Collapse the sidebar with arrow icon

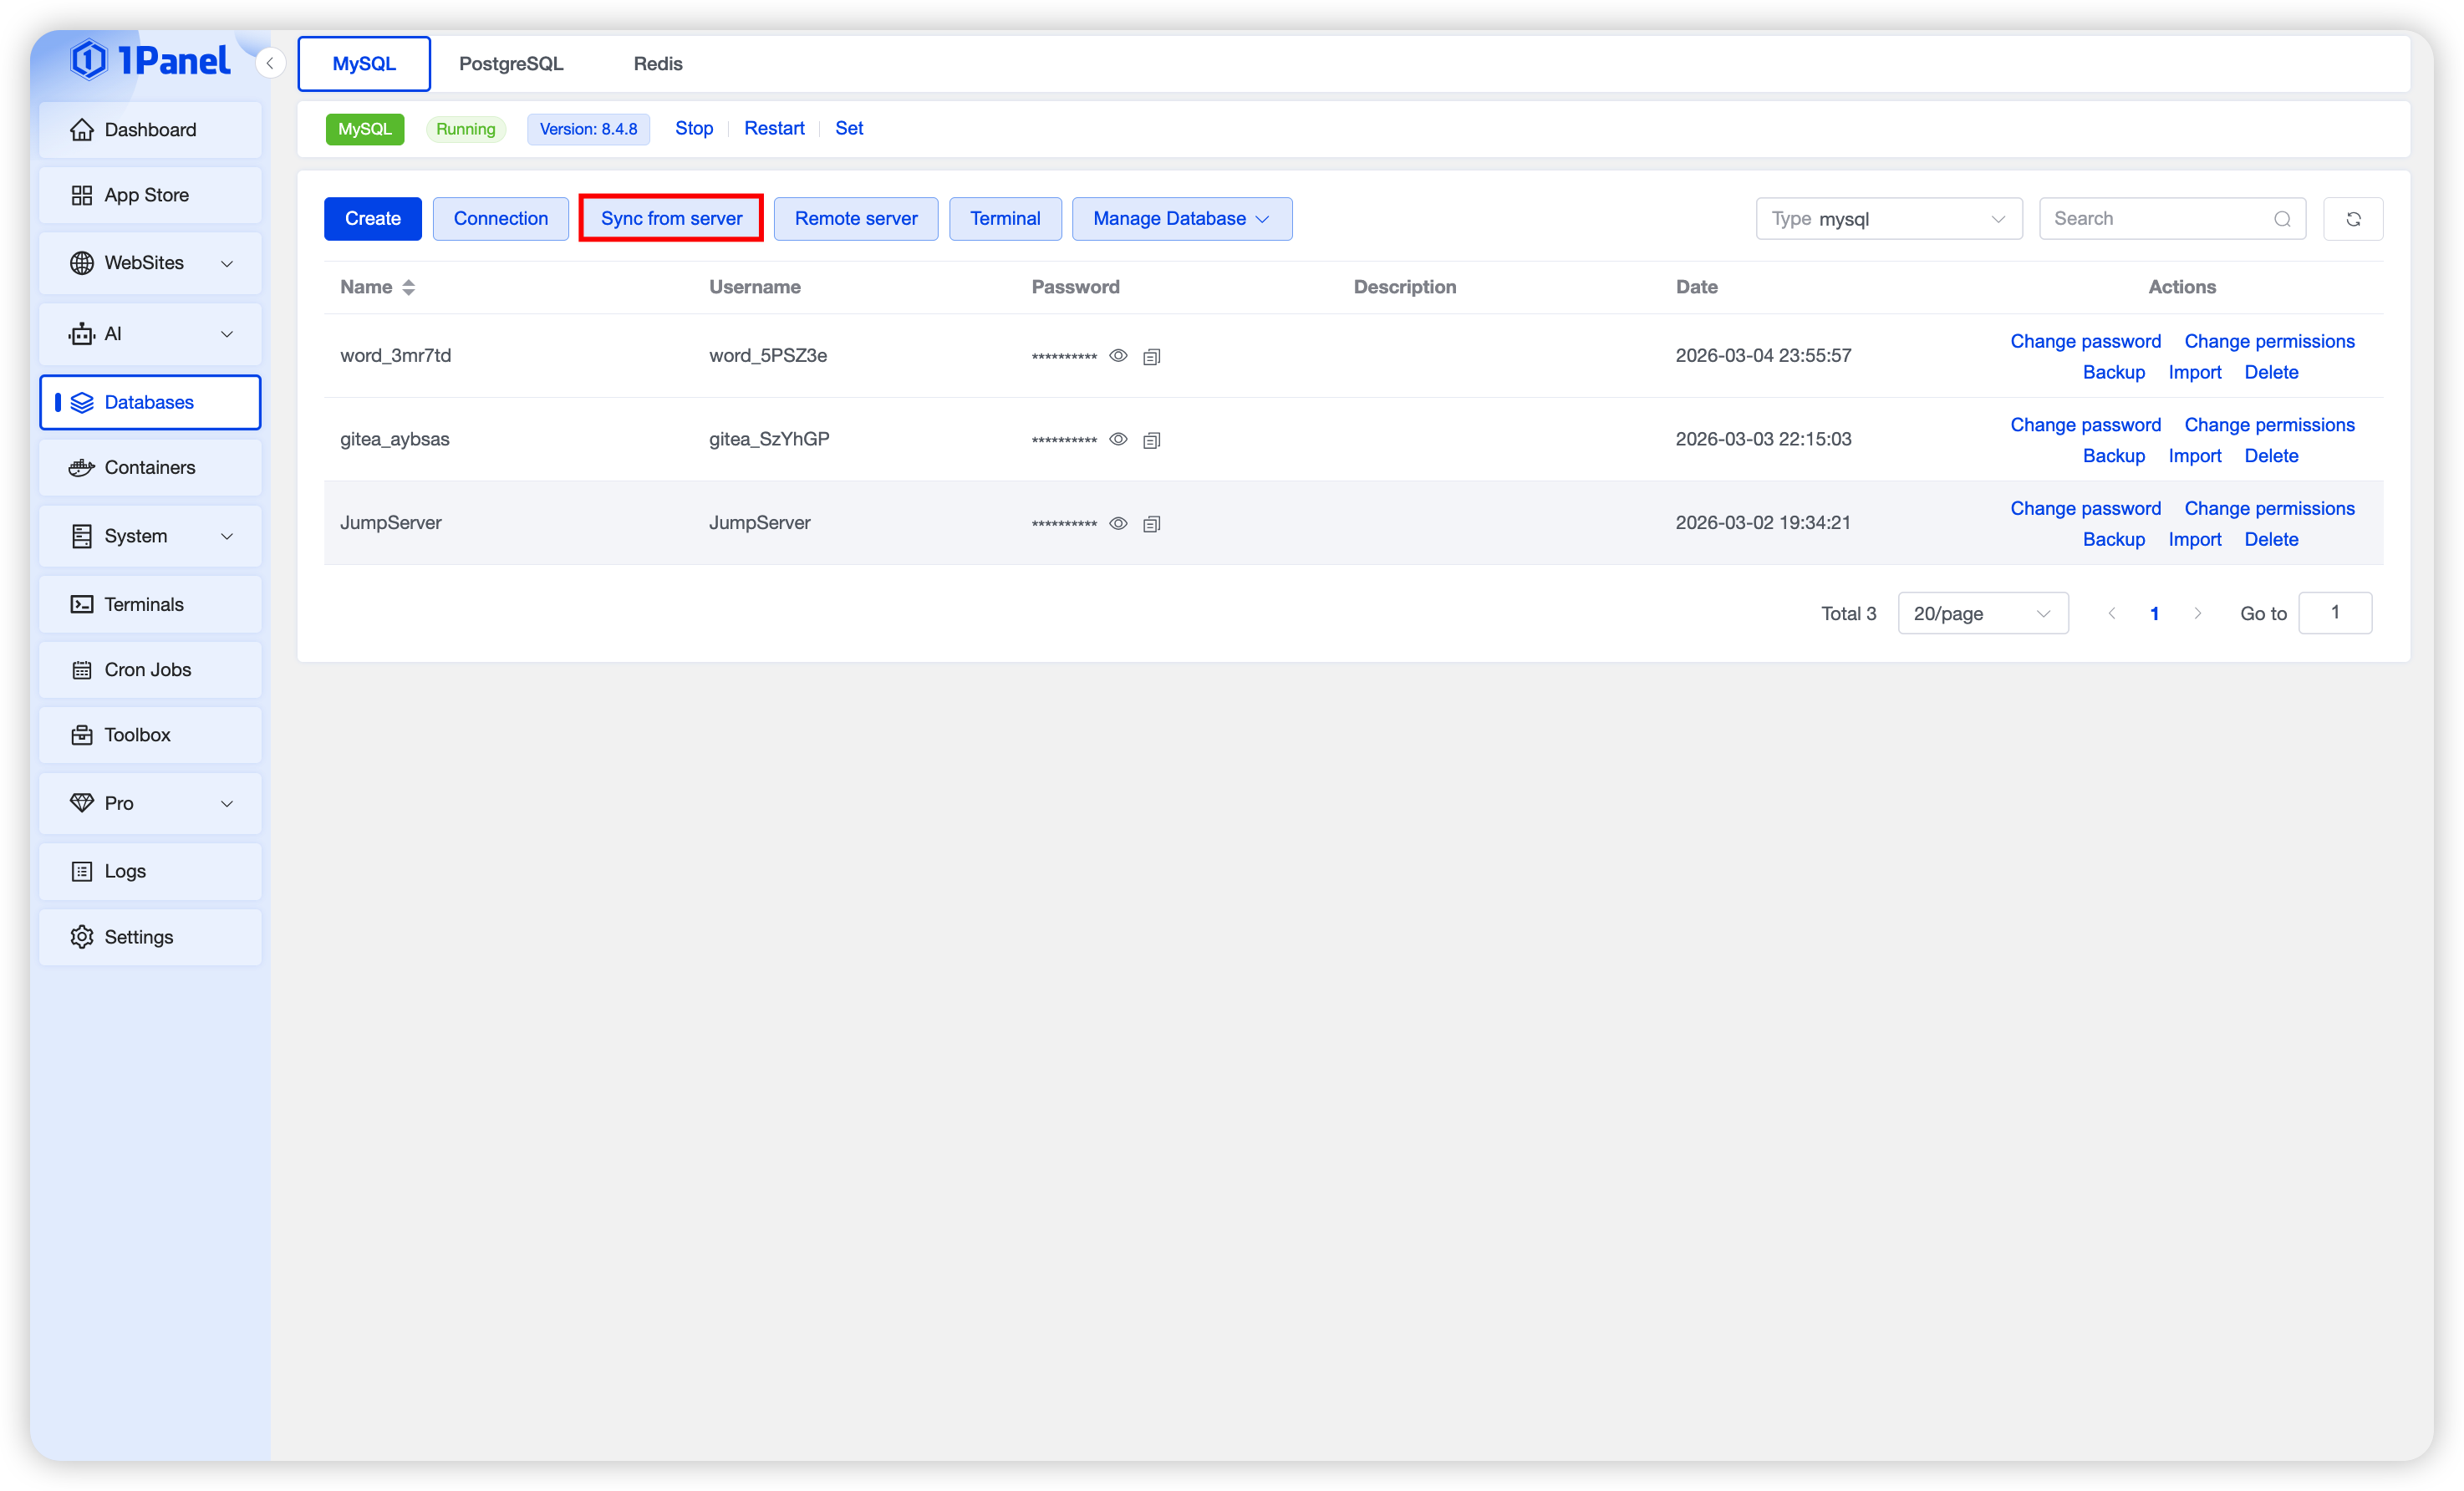(x=269, y=63)
